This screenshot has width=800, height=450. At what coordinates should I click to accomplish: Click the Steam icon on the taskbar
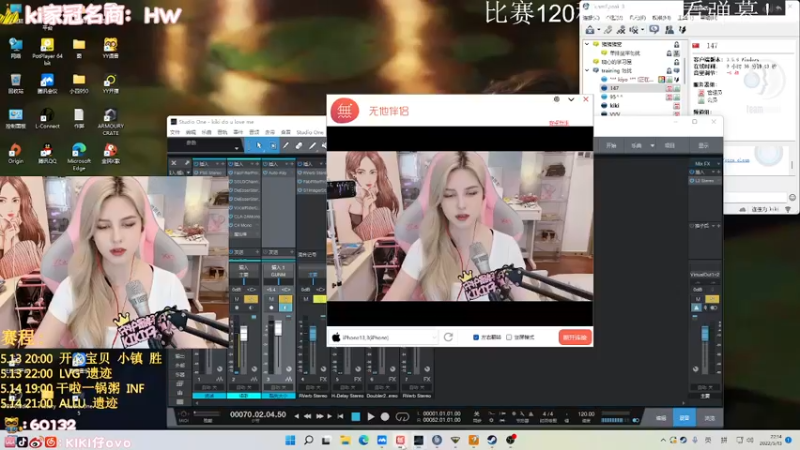click(492, 440)
